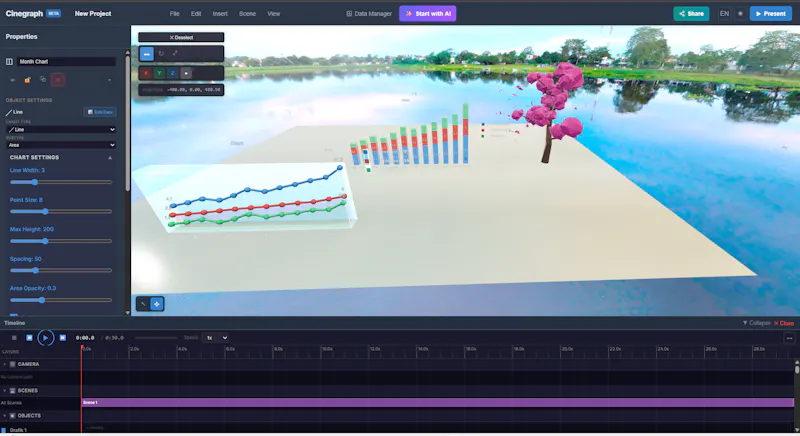Select the Scene 1 purple clip

point(437,403)
